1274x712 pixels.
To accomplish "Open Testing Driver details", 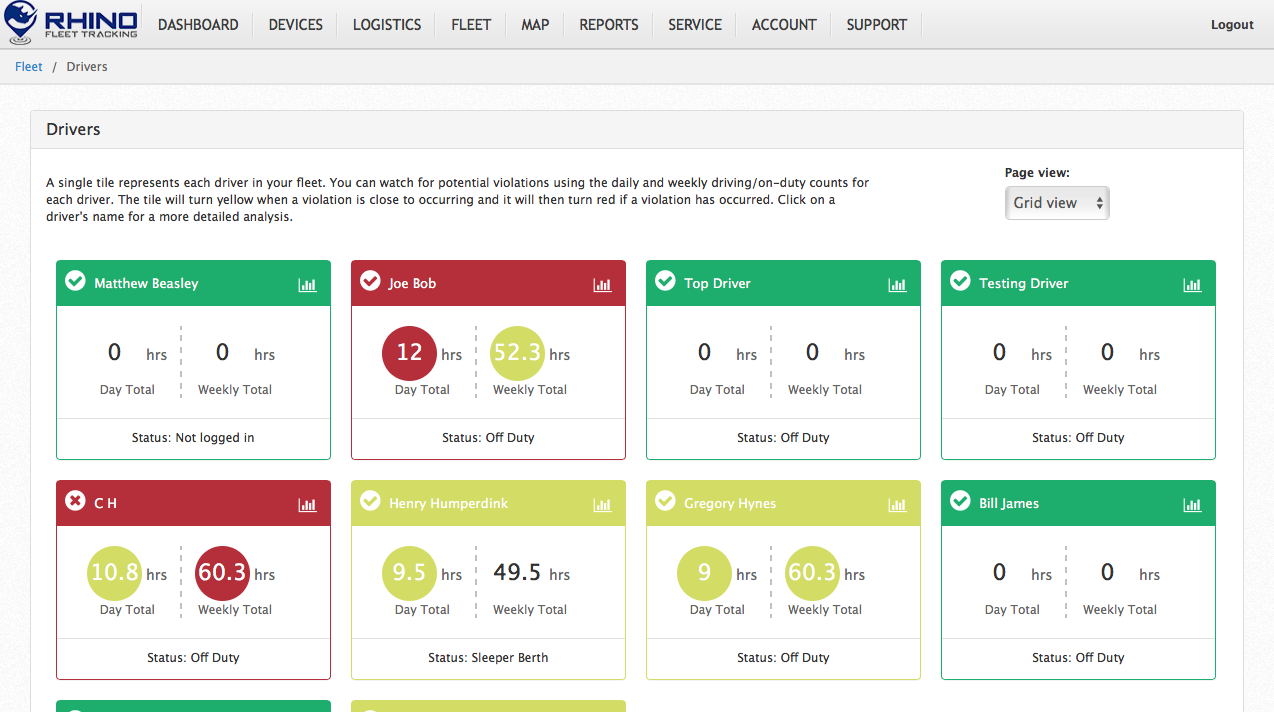I will tap(1024, 284).
